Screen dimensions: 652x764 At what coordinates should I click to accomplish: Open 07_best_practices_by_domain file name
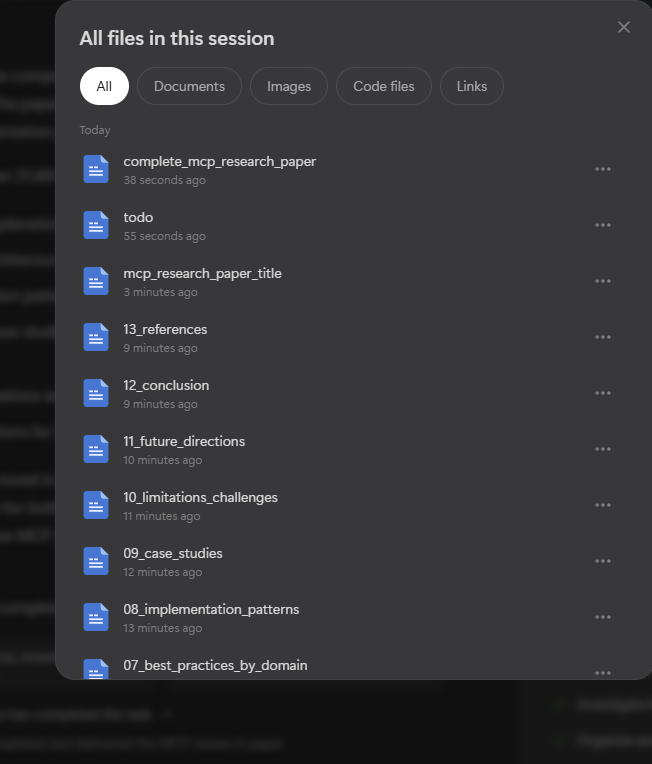coord(215,666)
